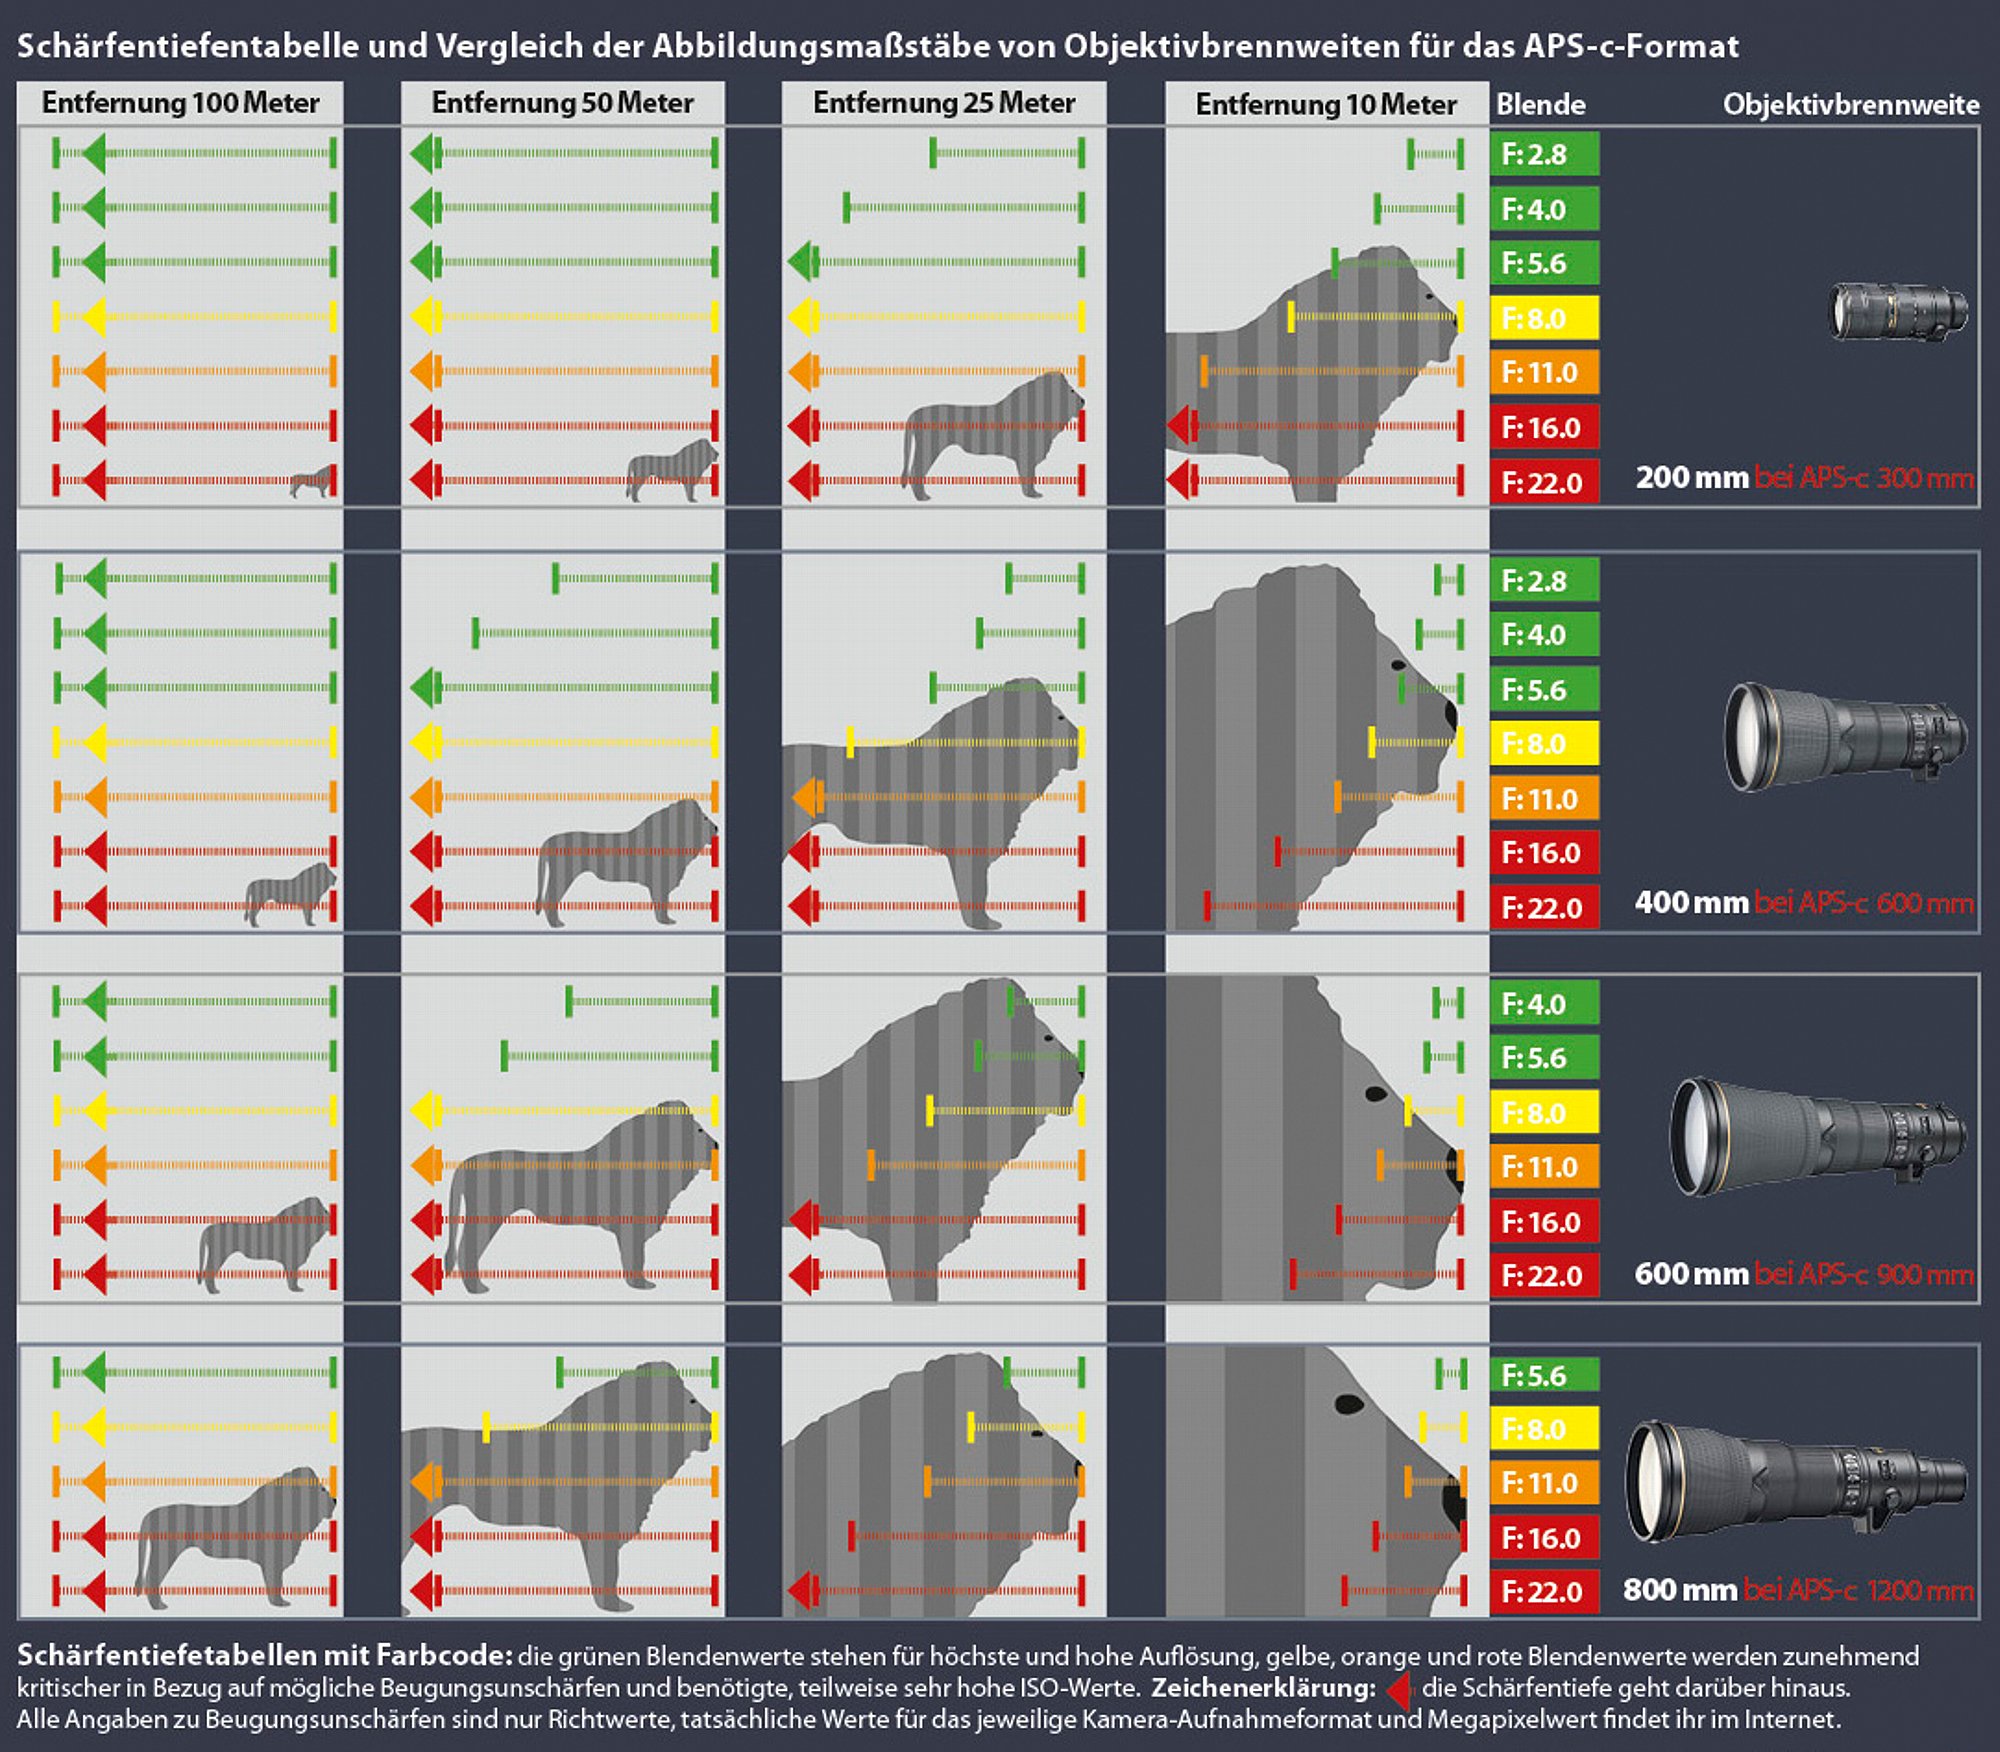
Task: Select the 'Entfernung 10 Meter' column header
Action: tap(1326, 104)
